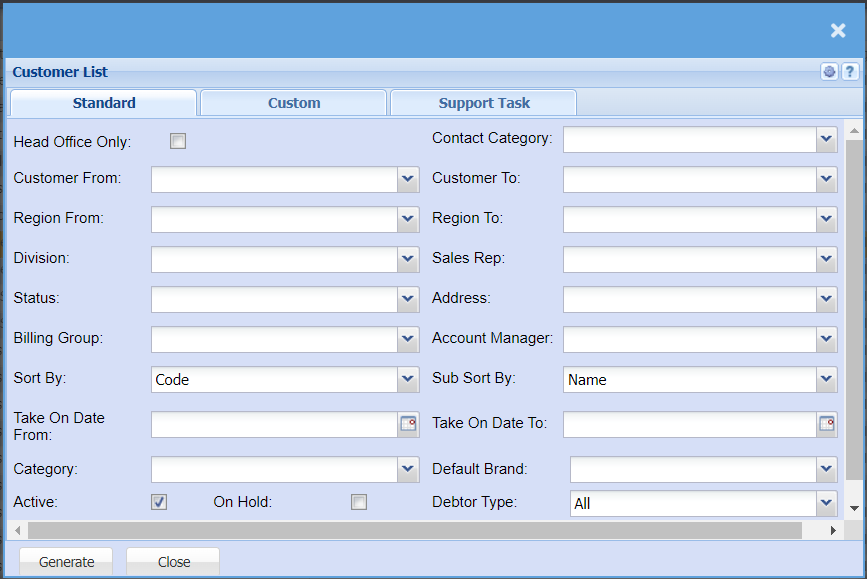Enable the Head Office Only checkbox
This screenshot has height=579, width=867.
click(x=178, y=141)
